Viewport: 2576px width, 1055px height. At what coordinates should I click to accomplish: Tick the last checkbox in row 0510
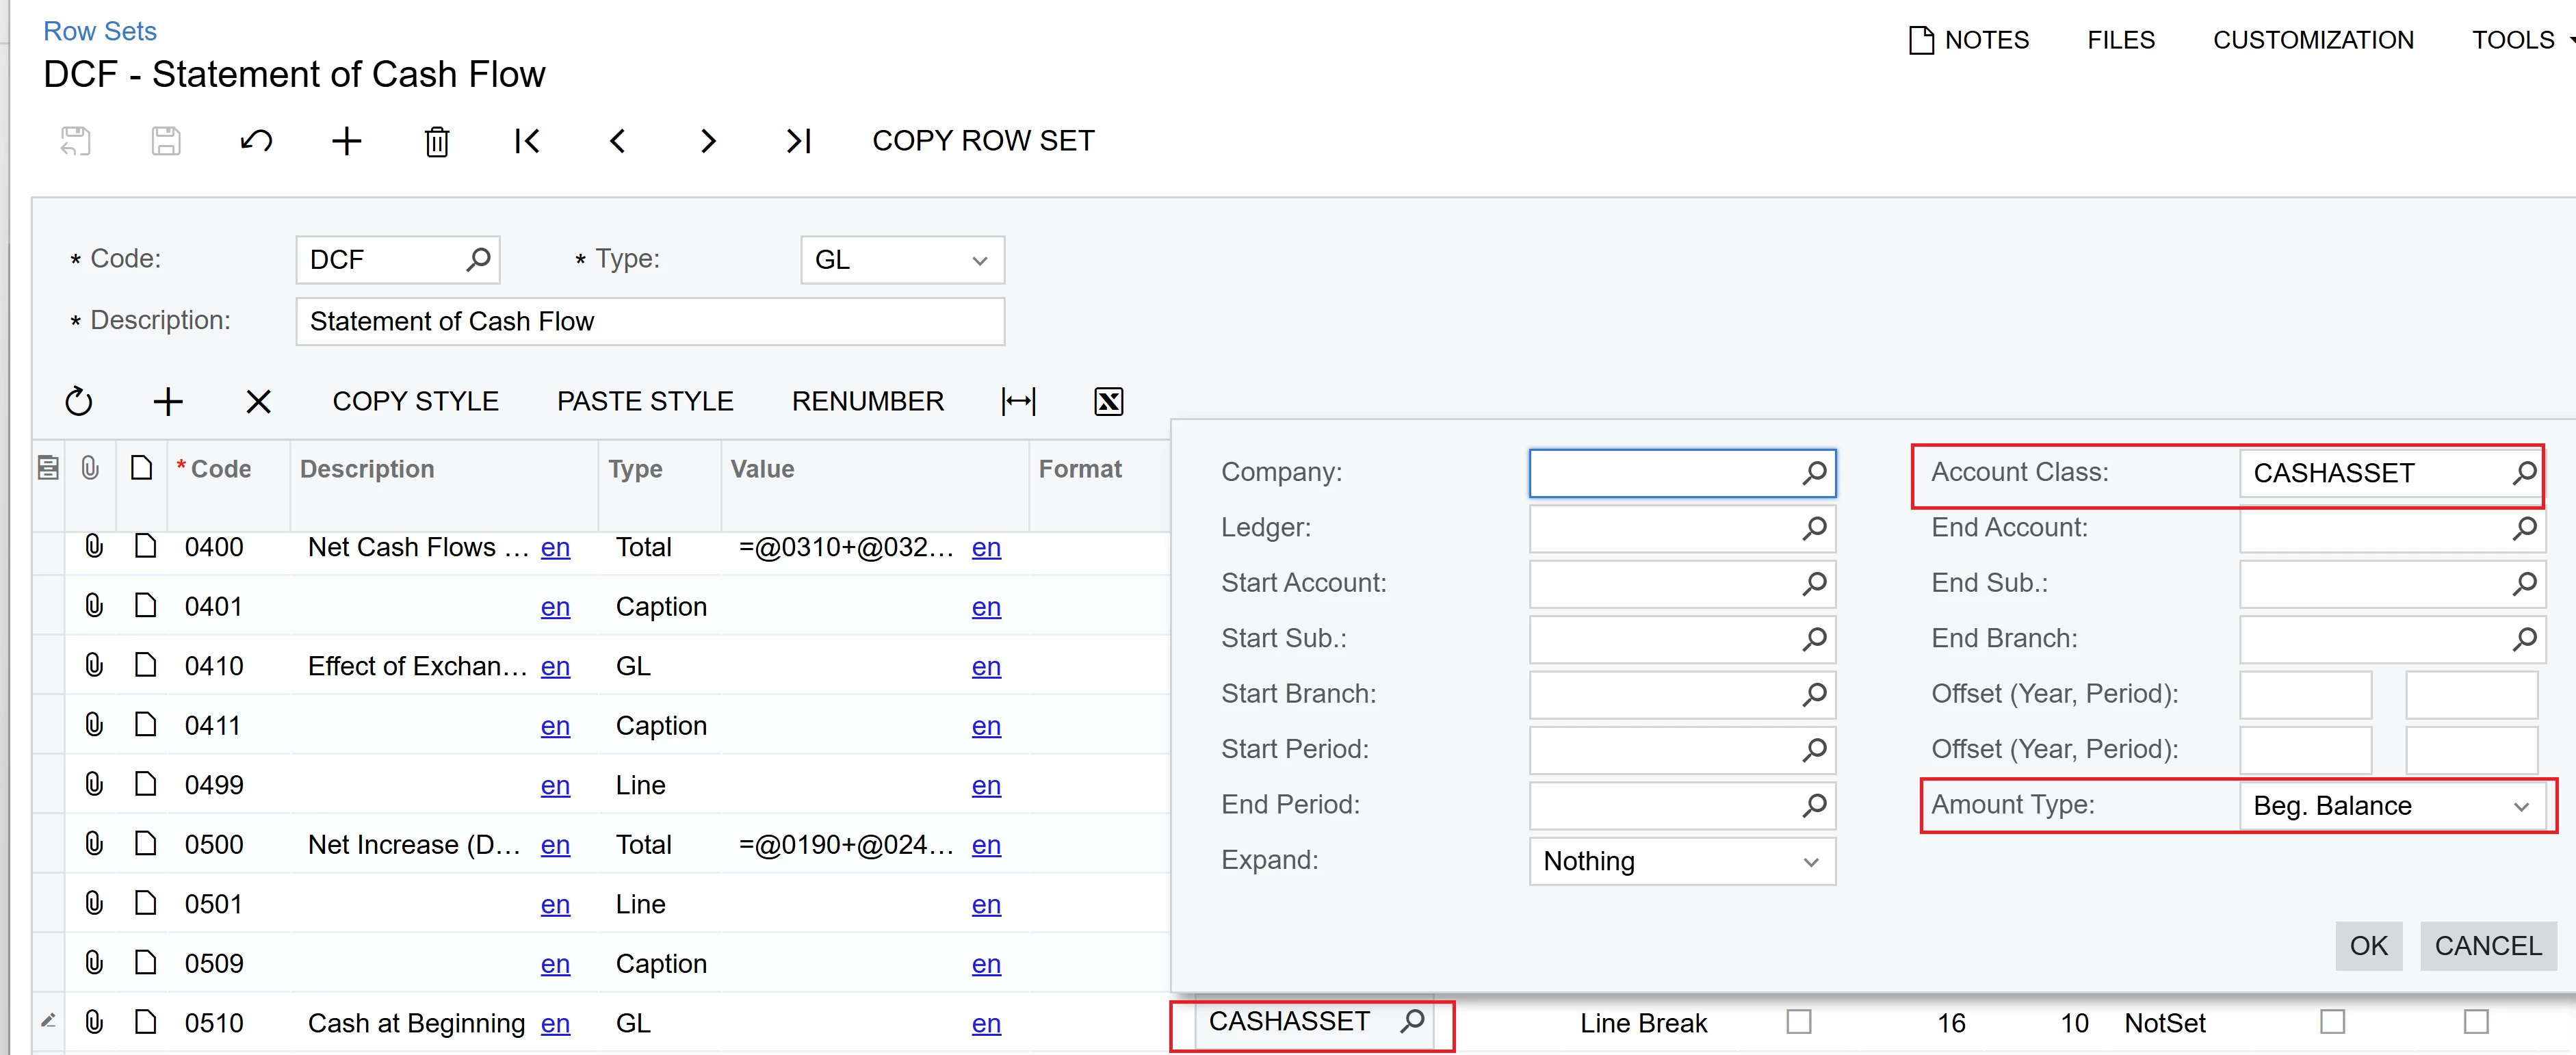tap(2476, 1021)
